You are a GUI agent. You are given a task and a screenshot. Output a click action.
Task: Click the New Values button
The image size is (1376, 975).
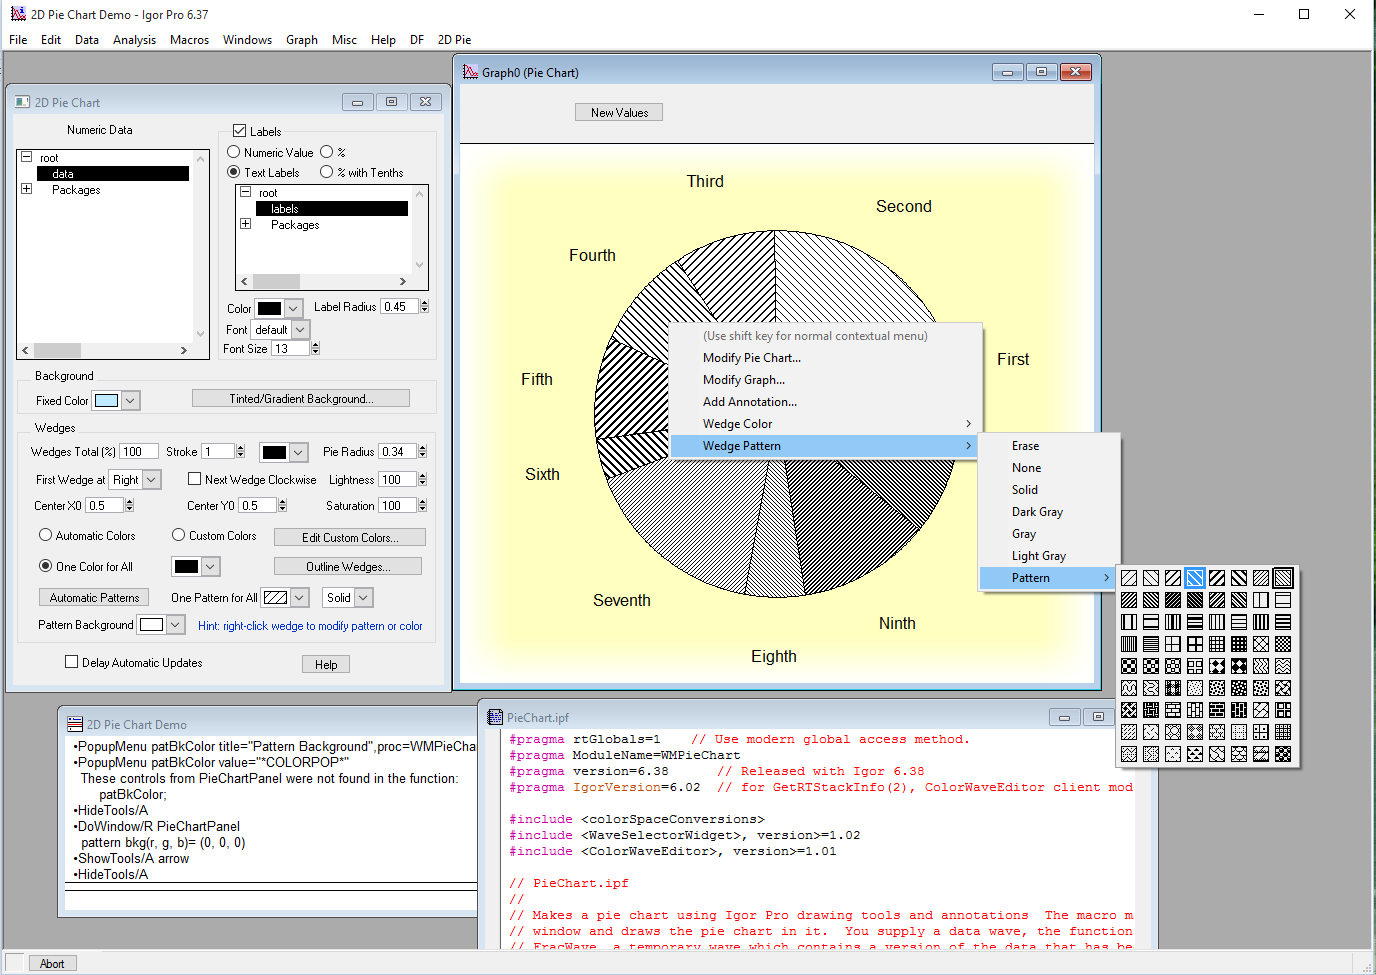pyautogui.click(x=618, y=112)
